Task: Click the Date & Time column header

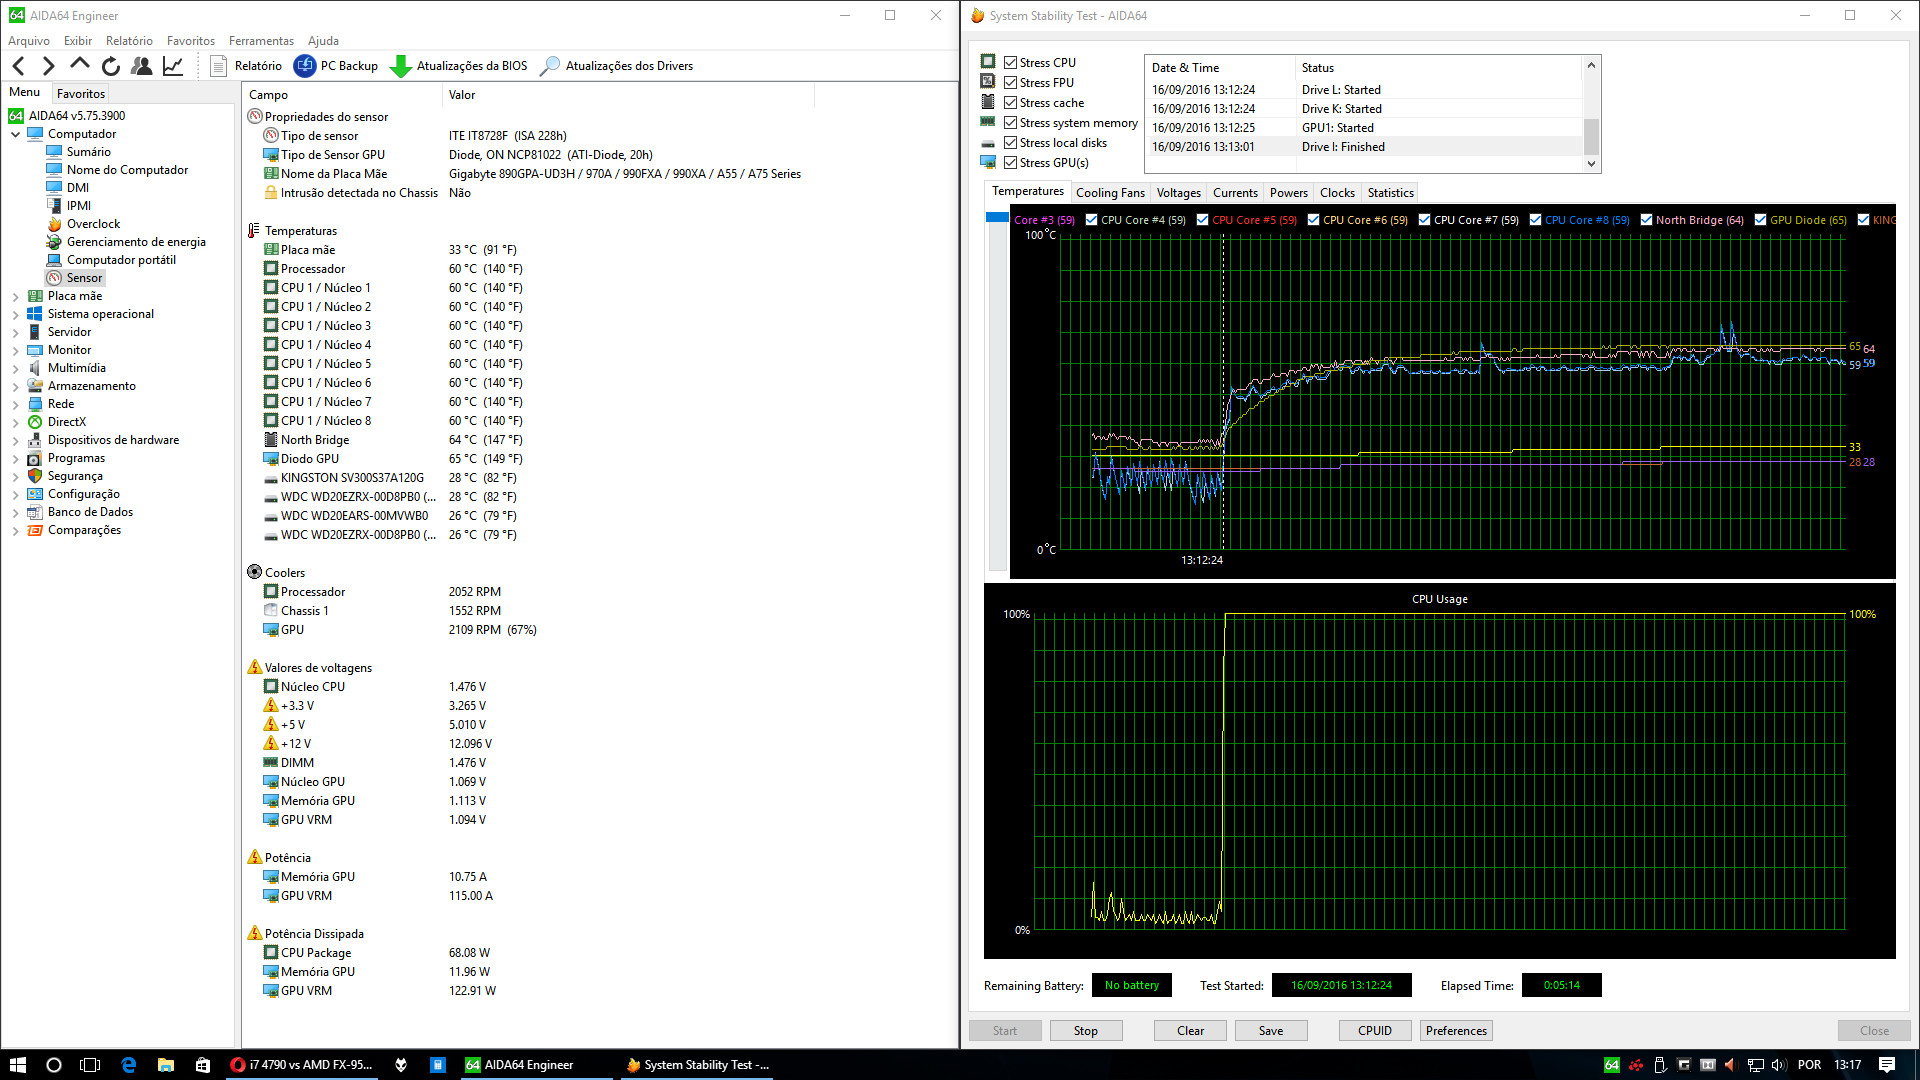Action: click(x=1220, y=68)
